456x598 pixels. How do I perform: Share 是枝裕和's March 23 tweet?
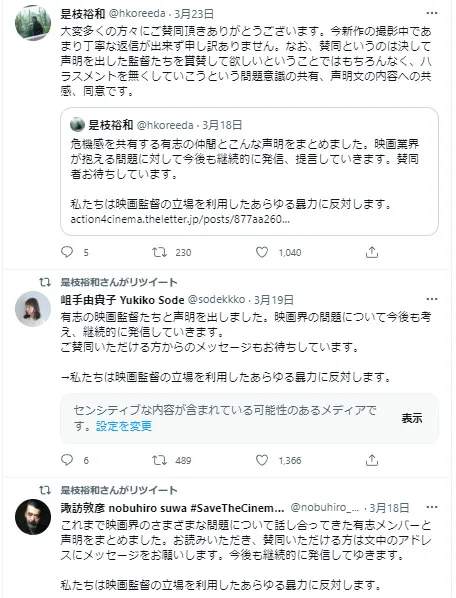(372, 252)
